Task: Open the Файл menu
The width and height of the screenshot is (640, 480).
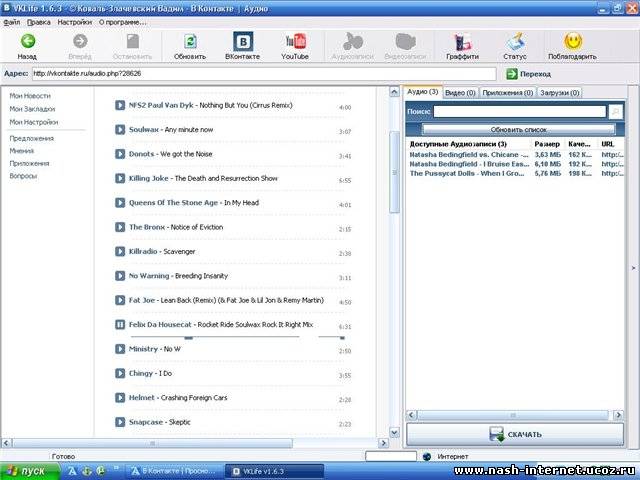Action: (x=11, y=22)
